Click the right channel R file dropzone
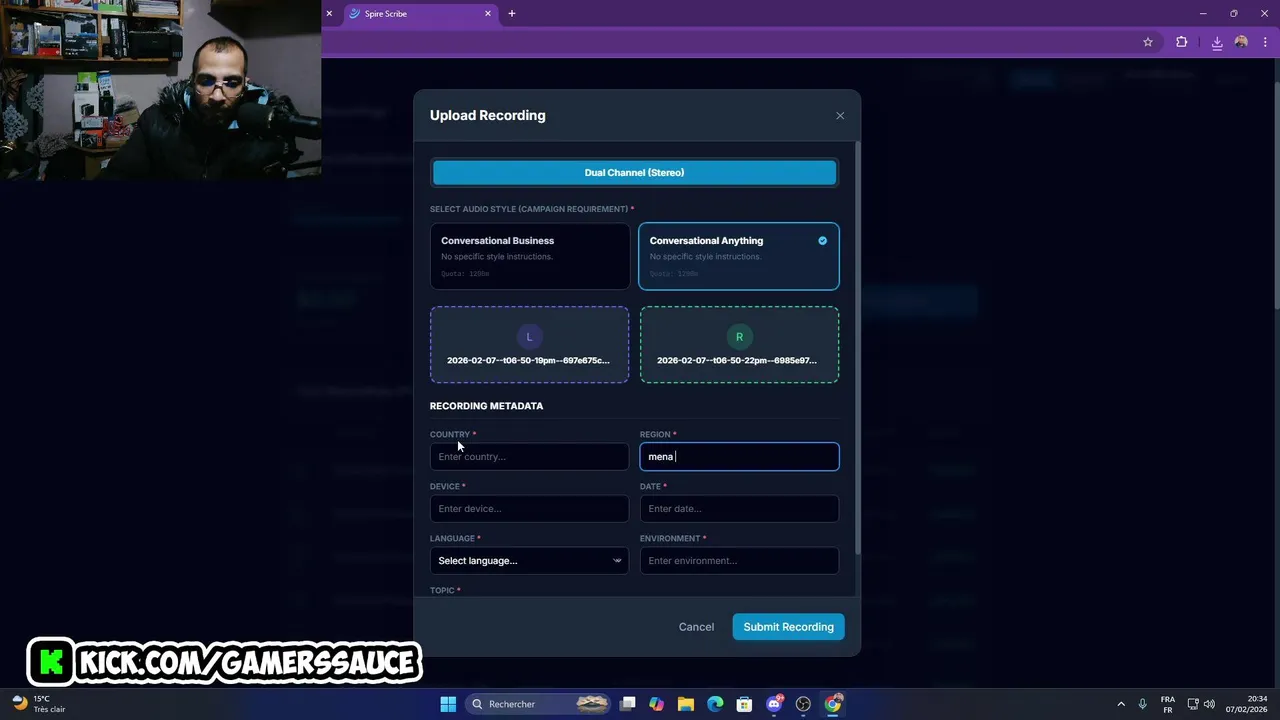The image size is (1280, 720). point(739,345)
